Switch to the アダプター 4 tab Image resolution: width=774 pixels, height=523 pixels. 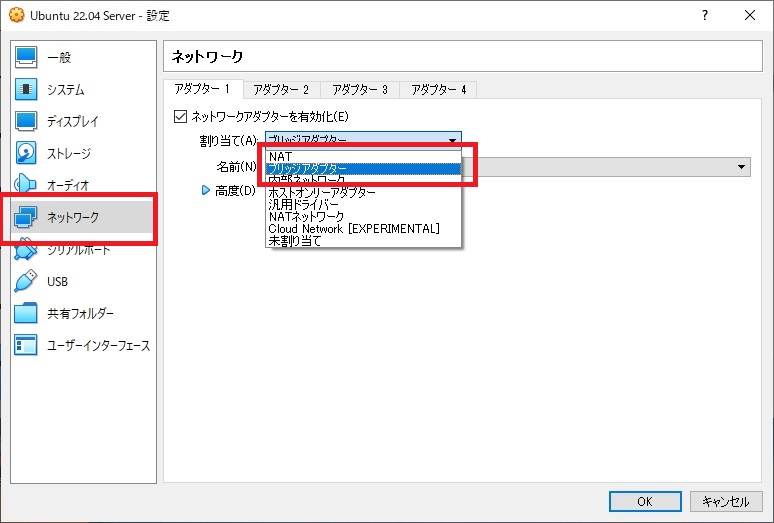pyautogui.click(x=438, y=90)
